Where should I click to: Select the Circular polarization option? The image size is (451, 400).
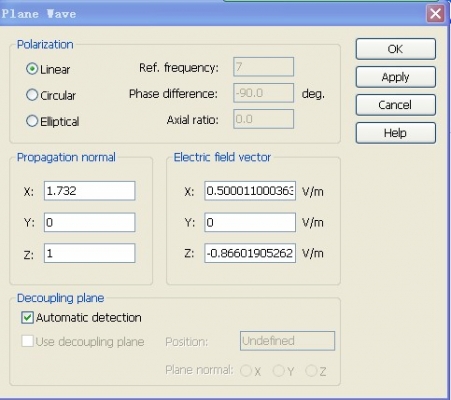[32, 95]
